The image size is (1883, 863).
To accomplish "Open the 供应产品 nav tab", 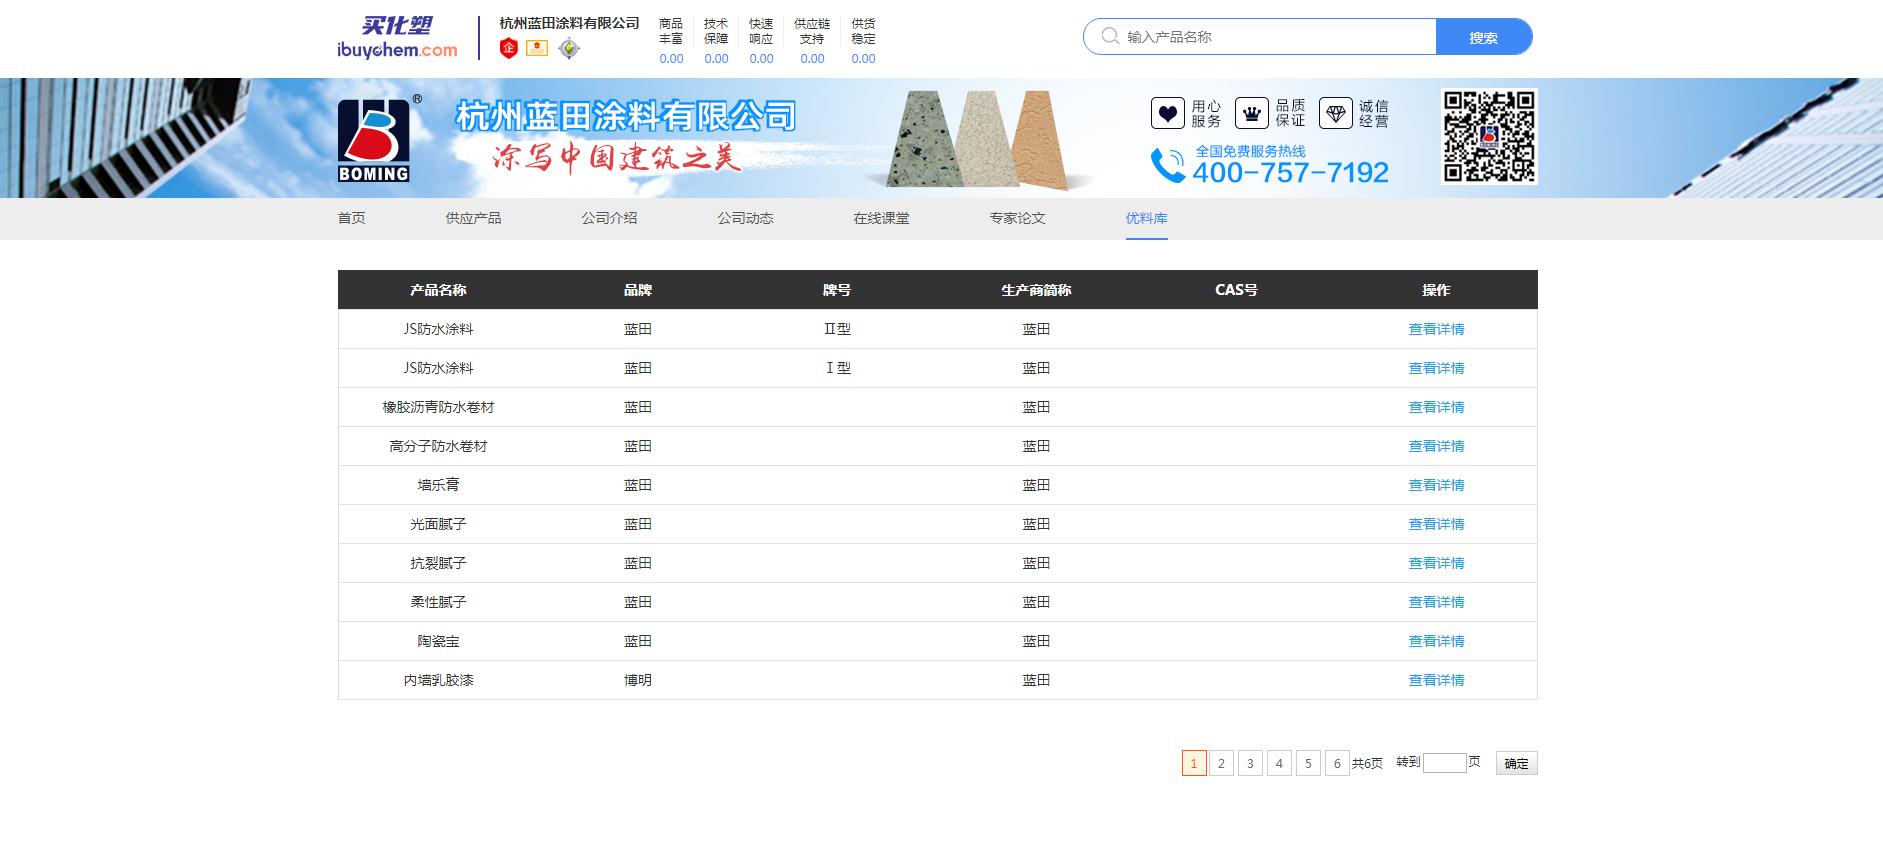I will coord(474,218).
